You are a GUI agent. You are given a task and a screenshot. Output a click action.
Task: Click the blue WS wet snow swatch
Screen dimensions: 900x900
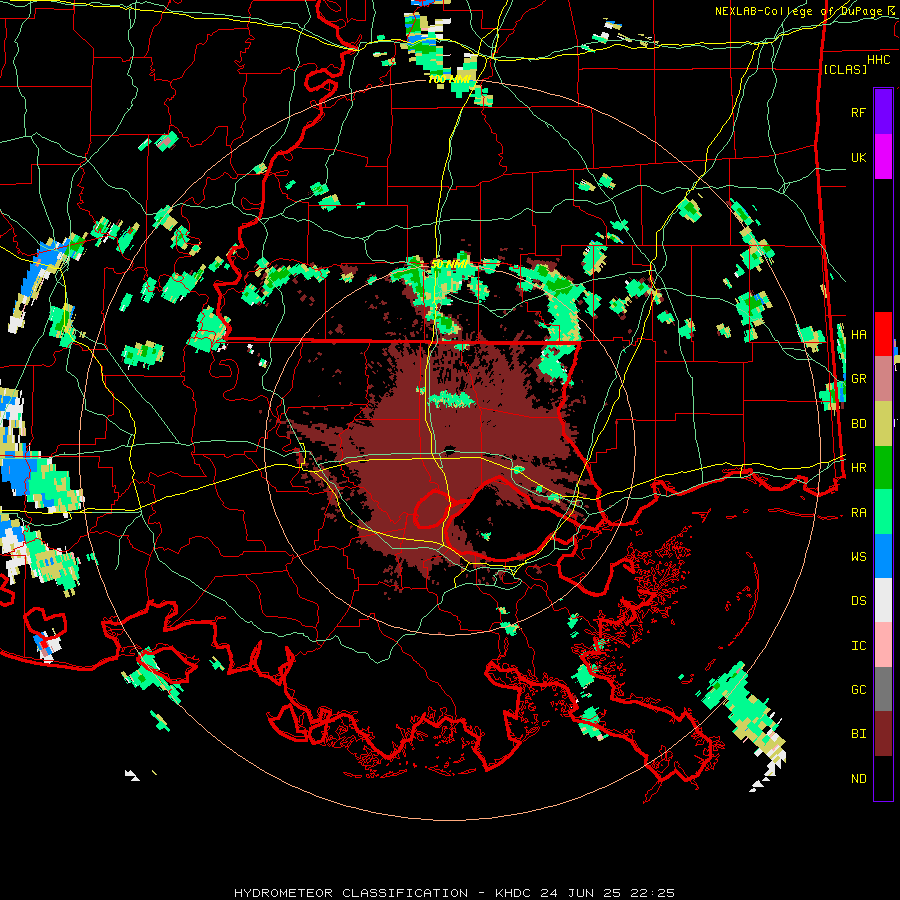883,556
